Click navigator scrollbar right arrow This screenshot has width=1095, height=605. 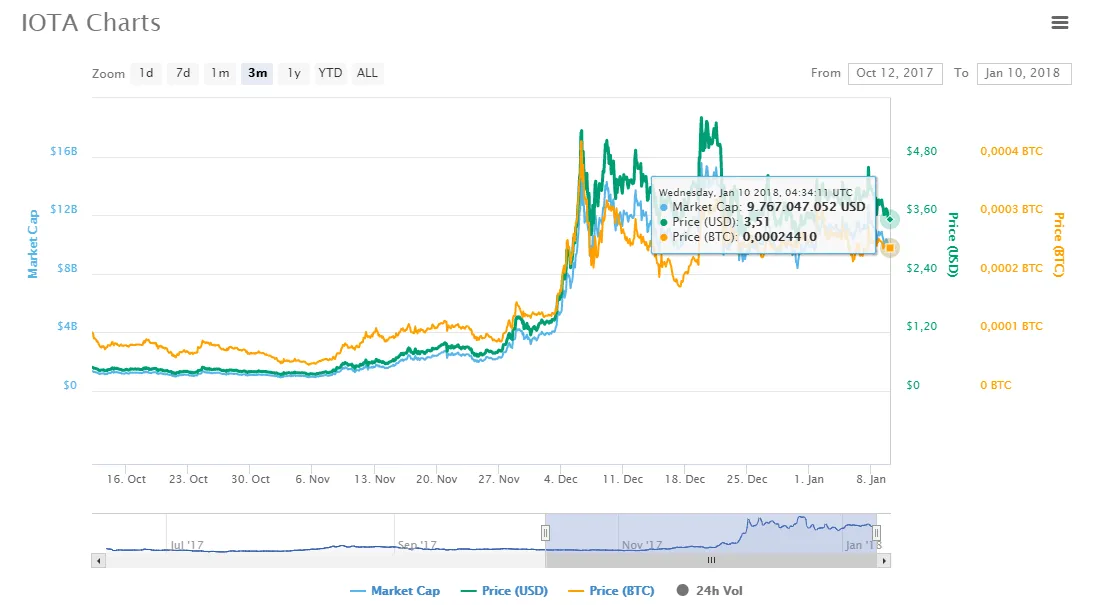coord(883,560)
